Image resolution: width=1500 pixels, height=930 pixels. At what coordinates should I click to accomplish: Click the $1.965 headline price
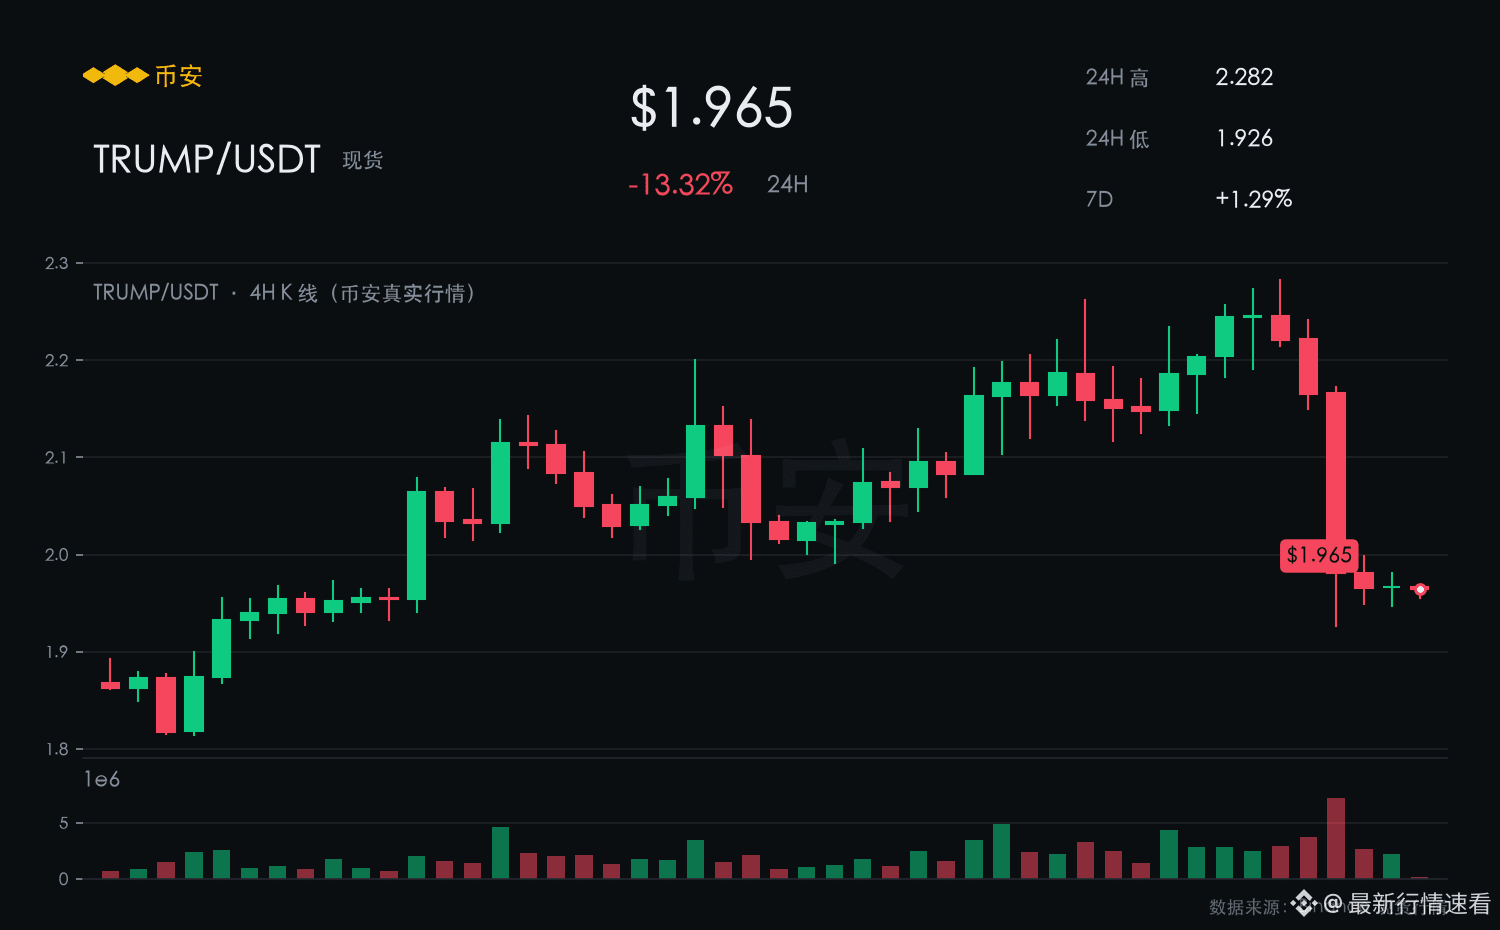712,107
